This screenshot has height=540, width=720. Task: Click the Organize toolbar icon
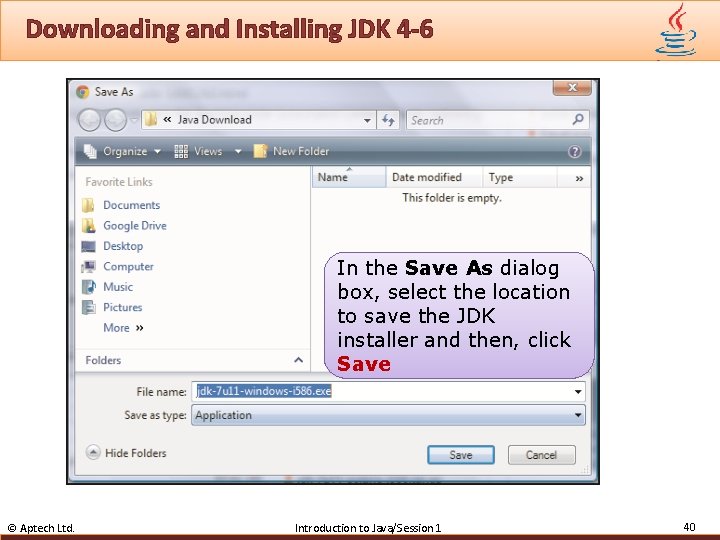point(90,151)
